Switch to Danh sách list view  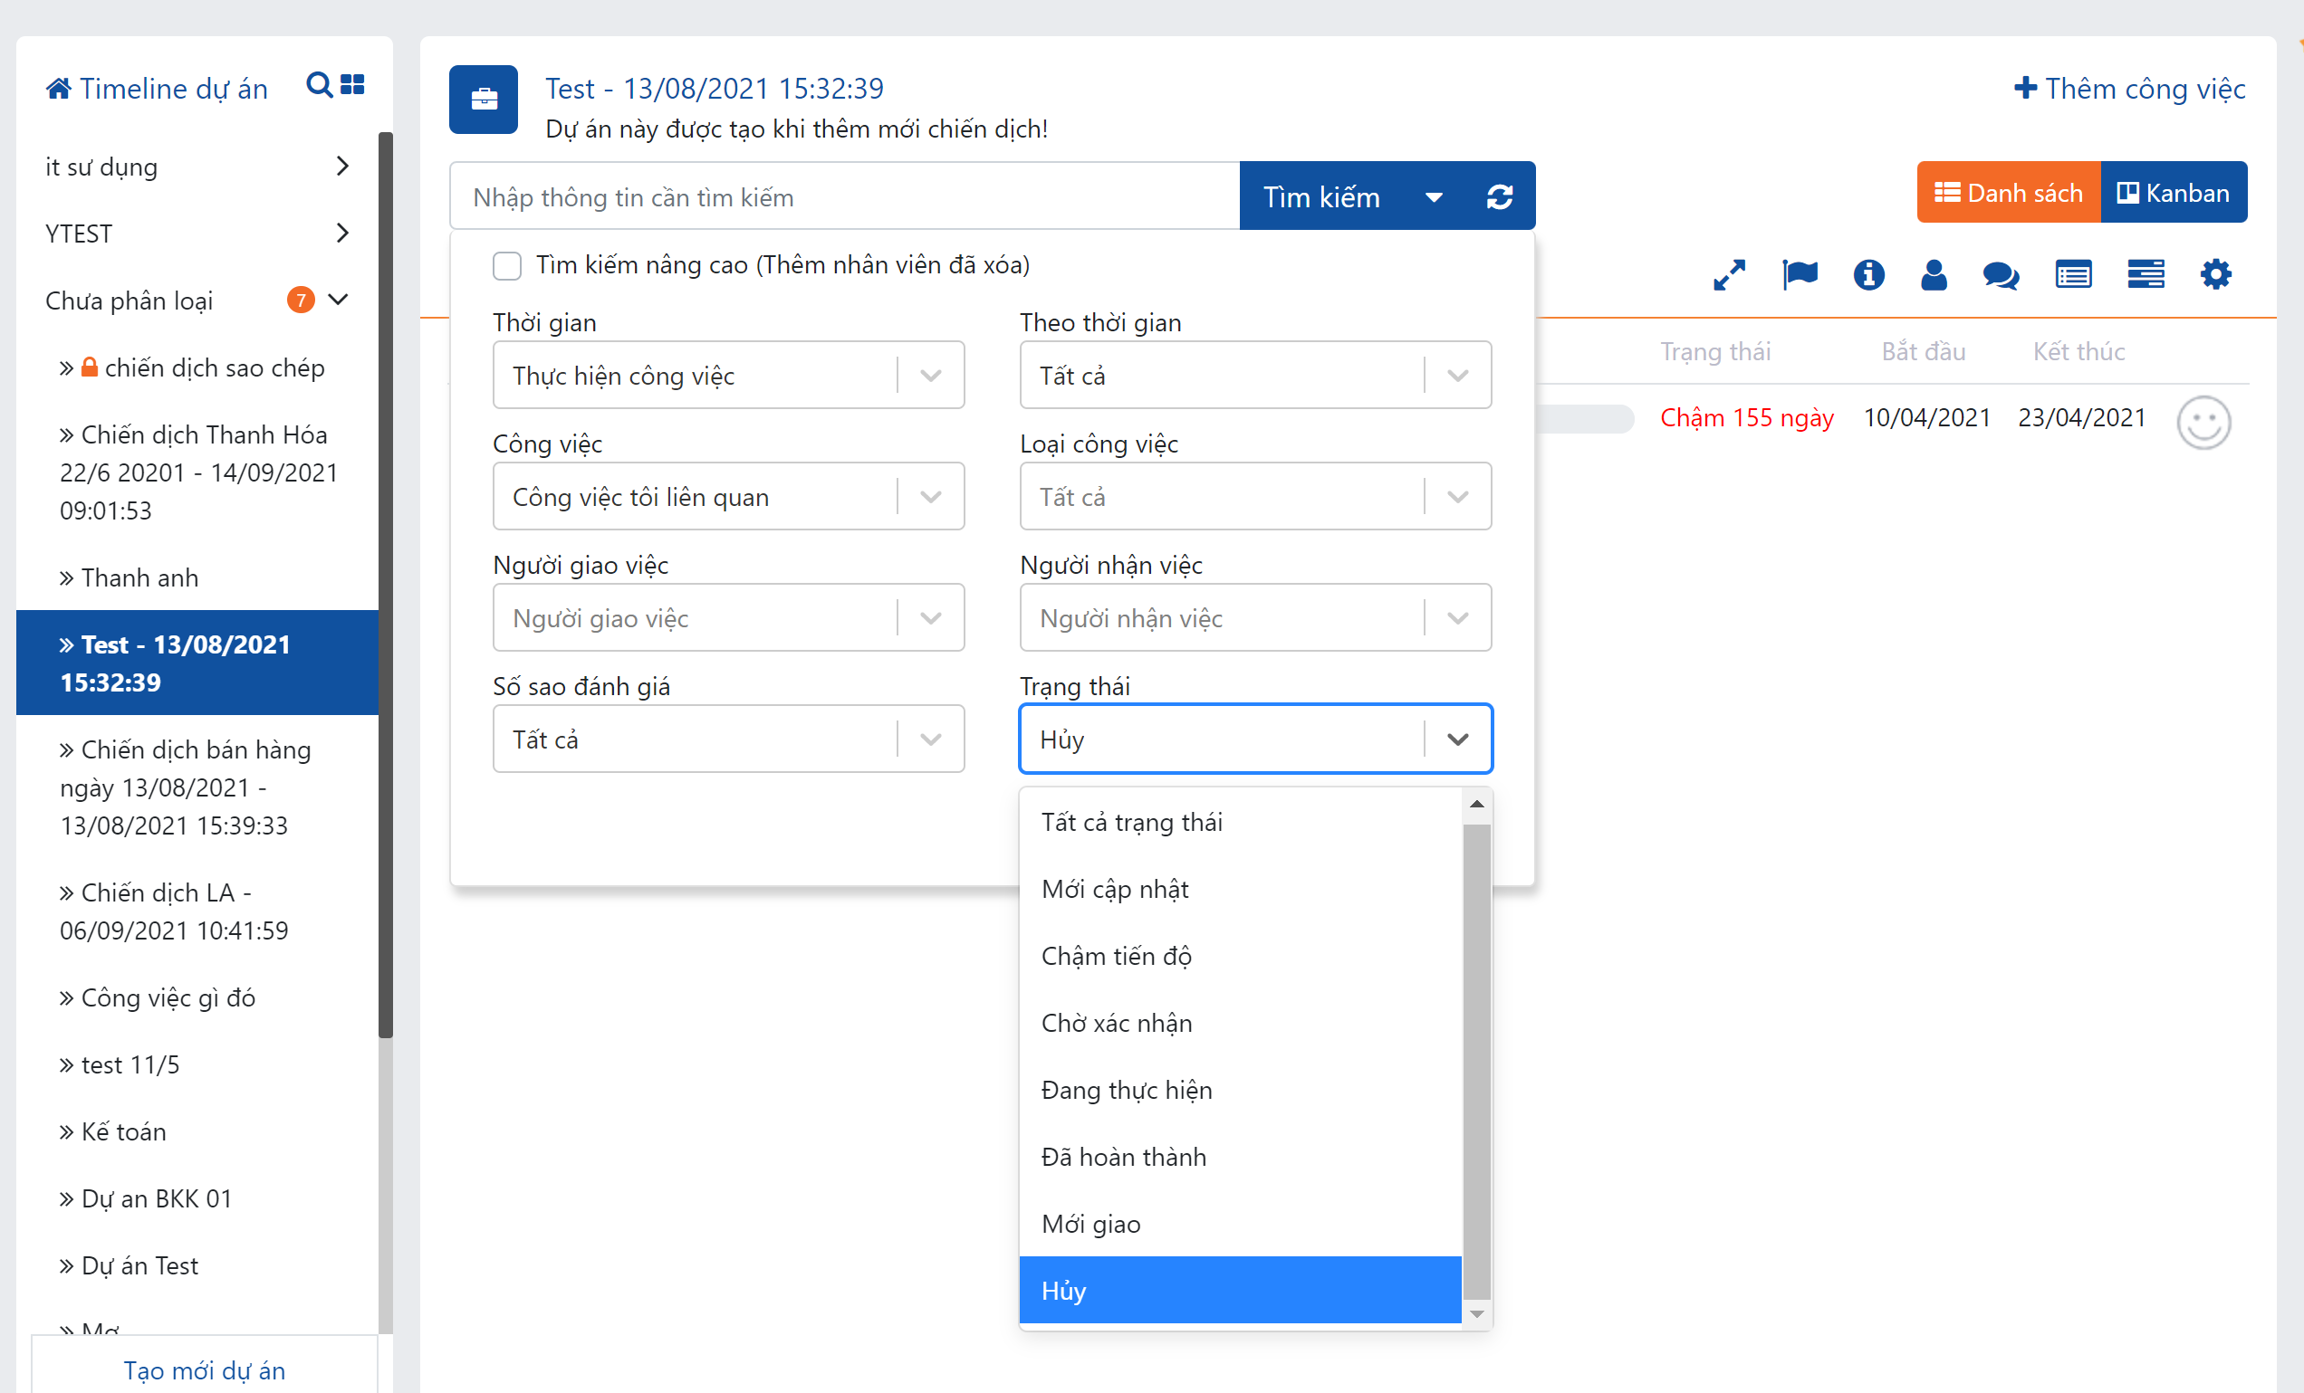pos(2008,193)
